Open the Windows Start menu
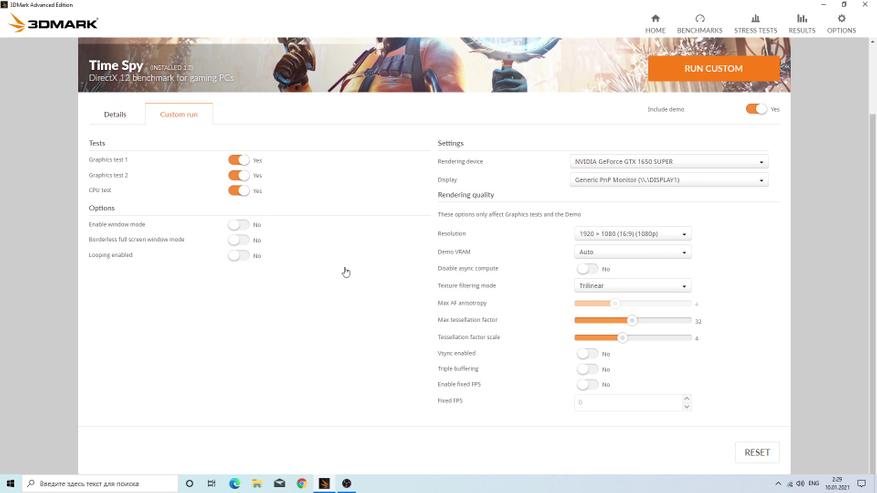Image resolution: width=877 pixels, height=493 pixels. (x=10, y=483)
